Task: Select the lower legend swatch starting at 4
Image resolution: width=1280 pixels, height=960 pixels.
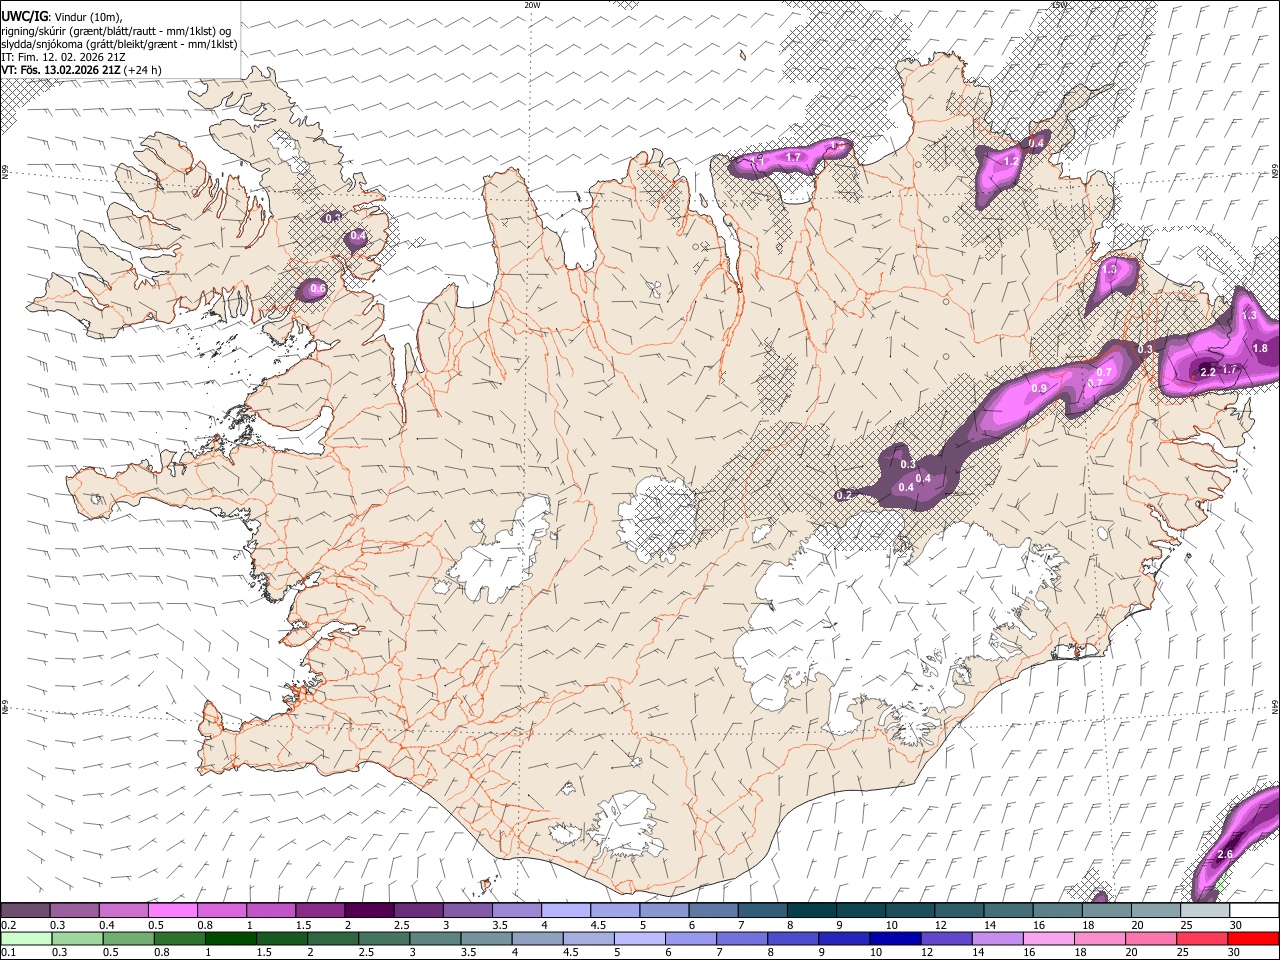Action: click(x=538, y=938)
